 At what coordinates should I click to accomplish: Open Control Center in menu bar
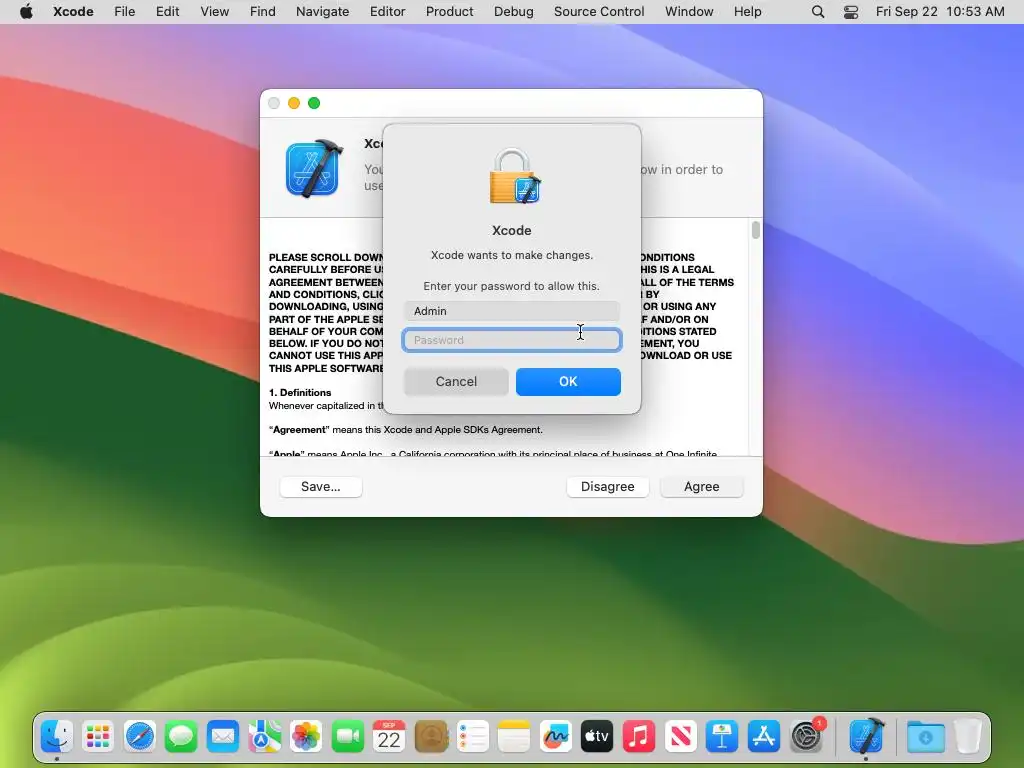(851, 12)
